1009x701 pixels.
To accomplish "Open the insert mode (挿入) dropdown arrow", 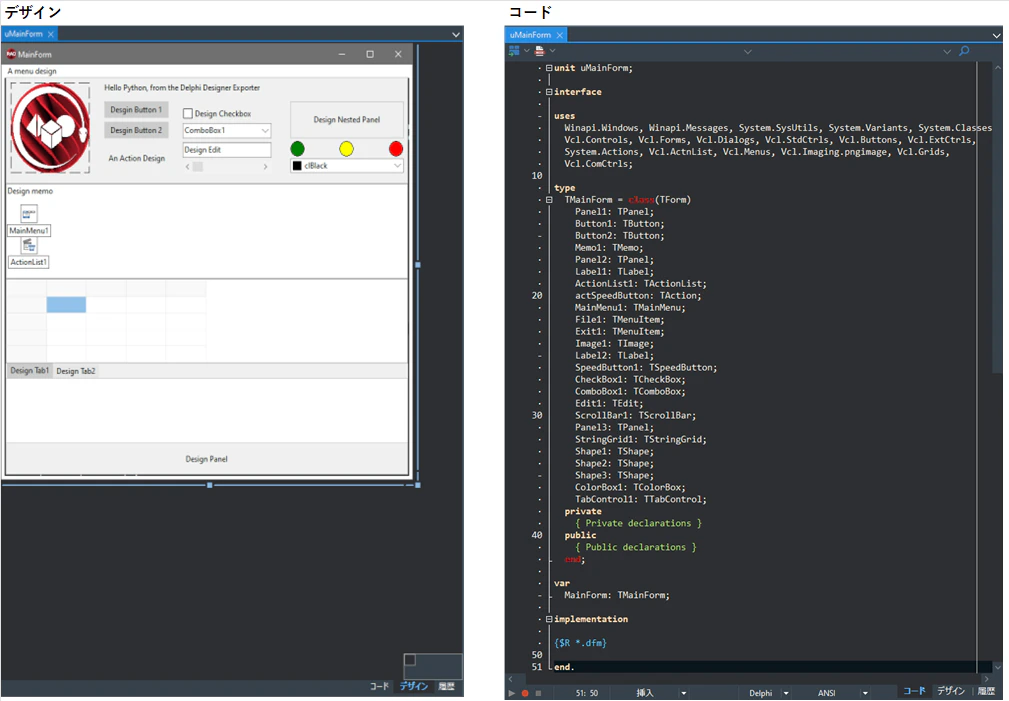I will (x=683, y=693).
